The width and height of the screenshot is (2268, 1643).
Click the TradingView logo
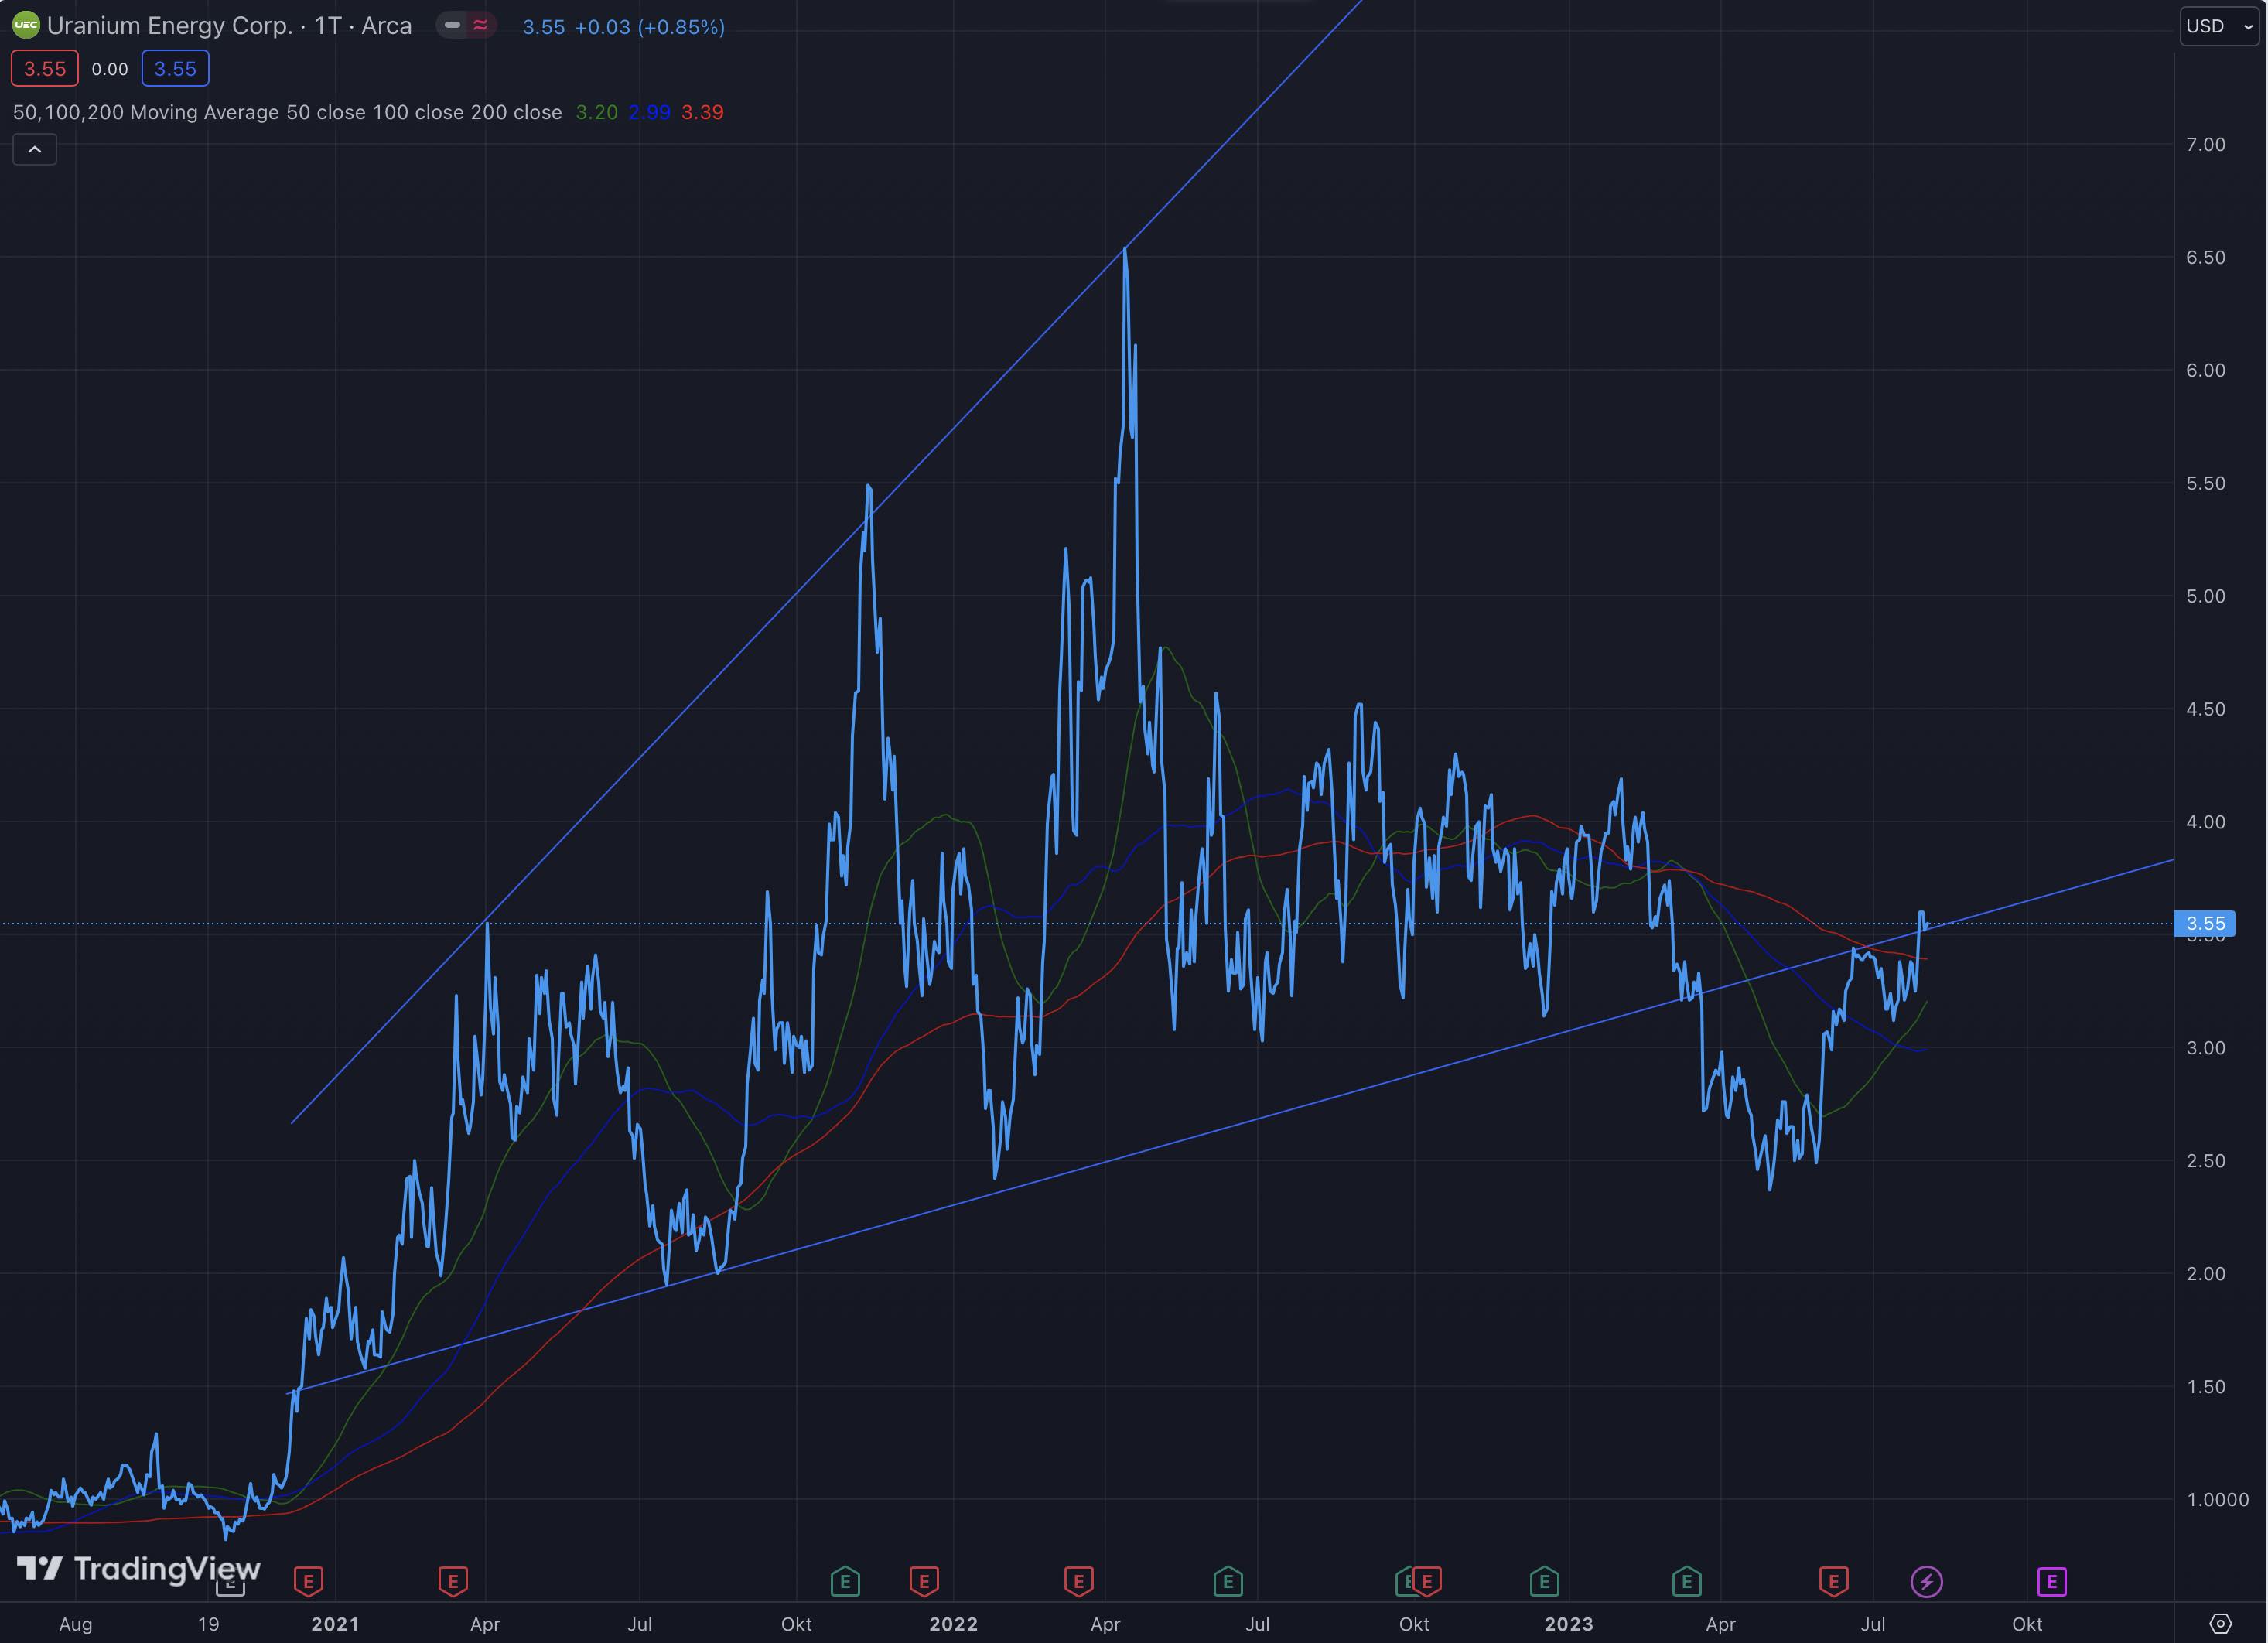click(138, 1568)
